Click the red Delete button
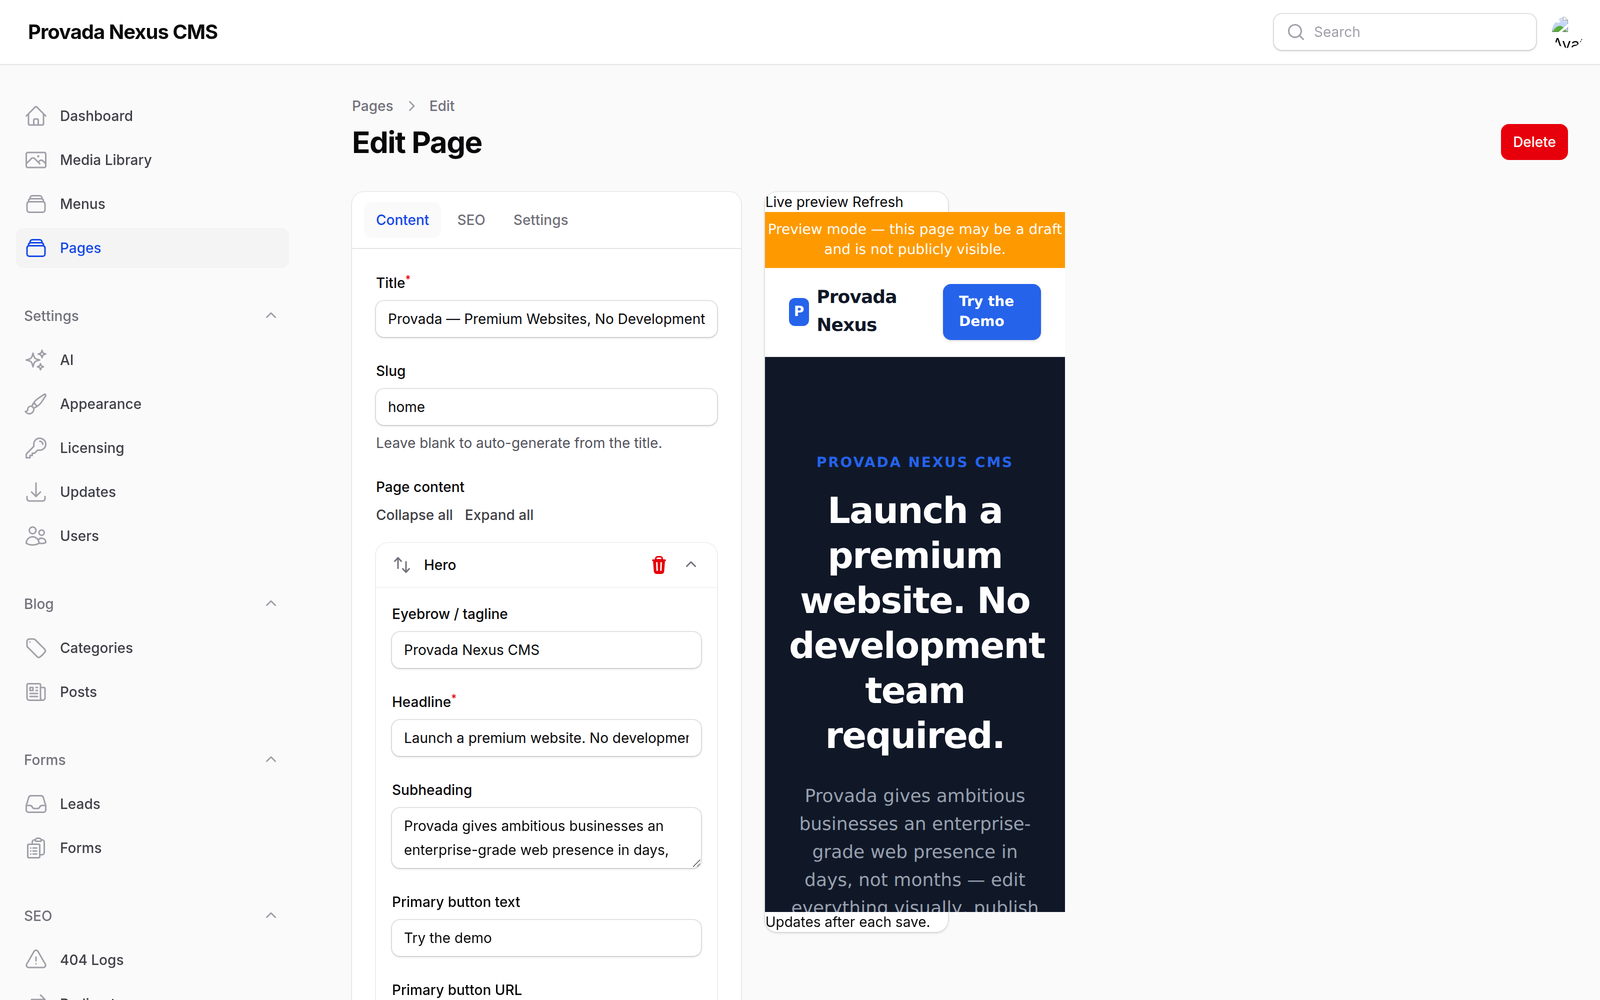The width and height of the screenshot is (1600, 1000). (1534, 142)
